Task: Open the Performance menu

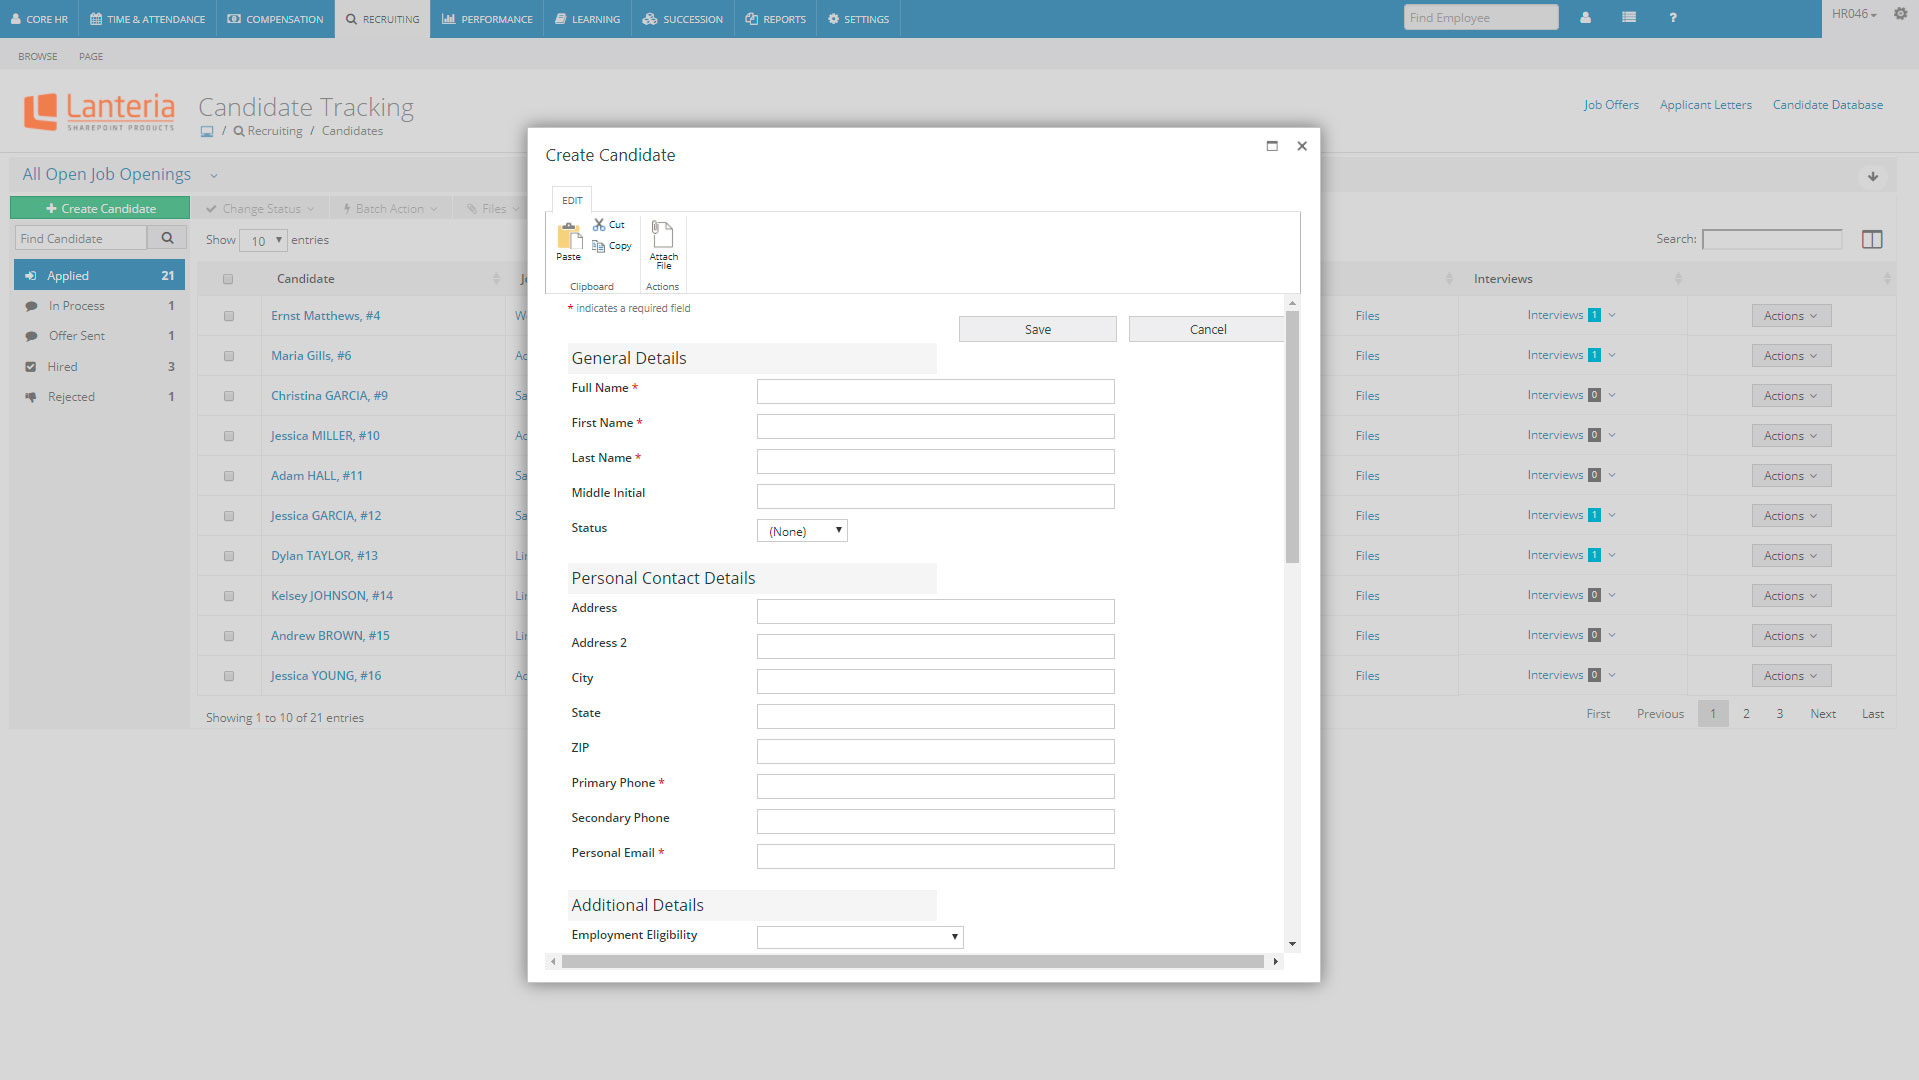Action: (x=487, y=19)
